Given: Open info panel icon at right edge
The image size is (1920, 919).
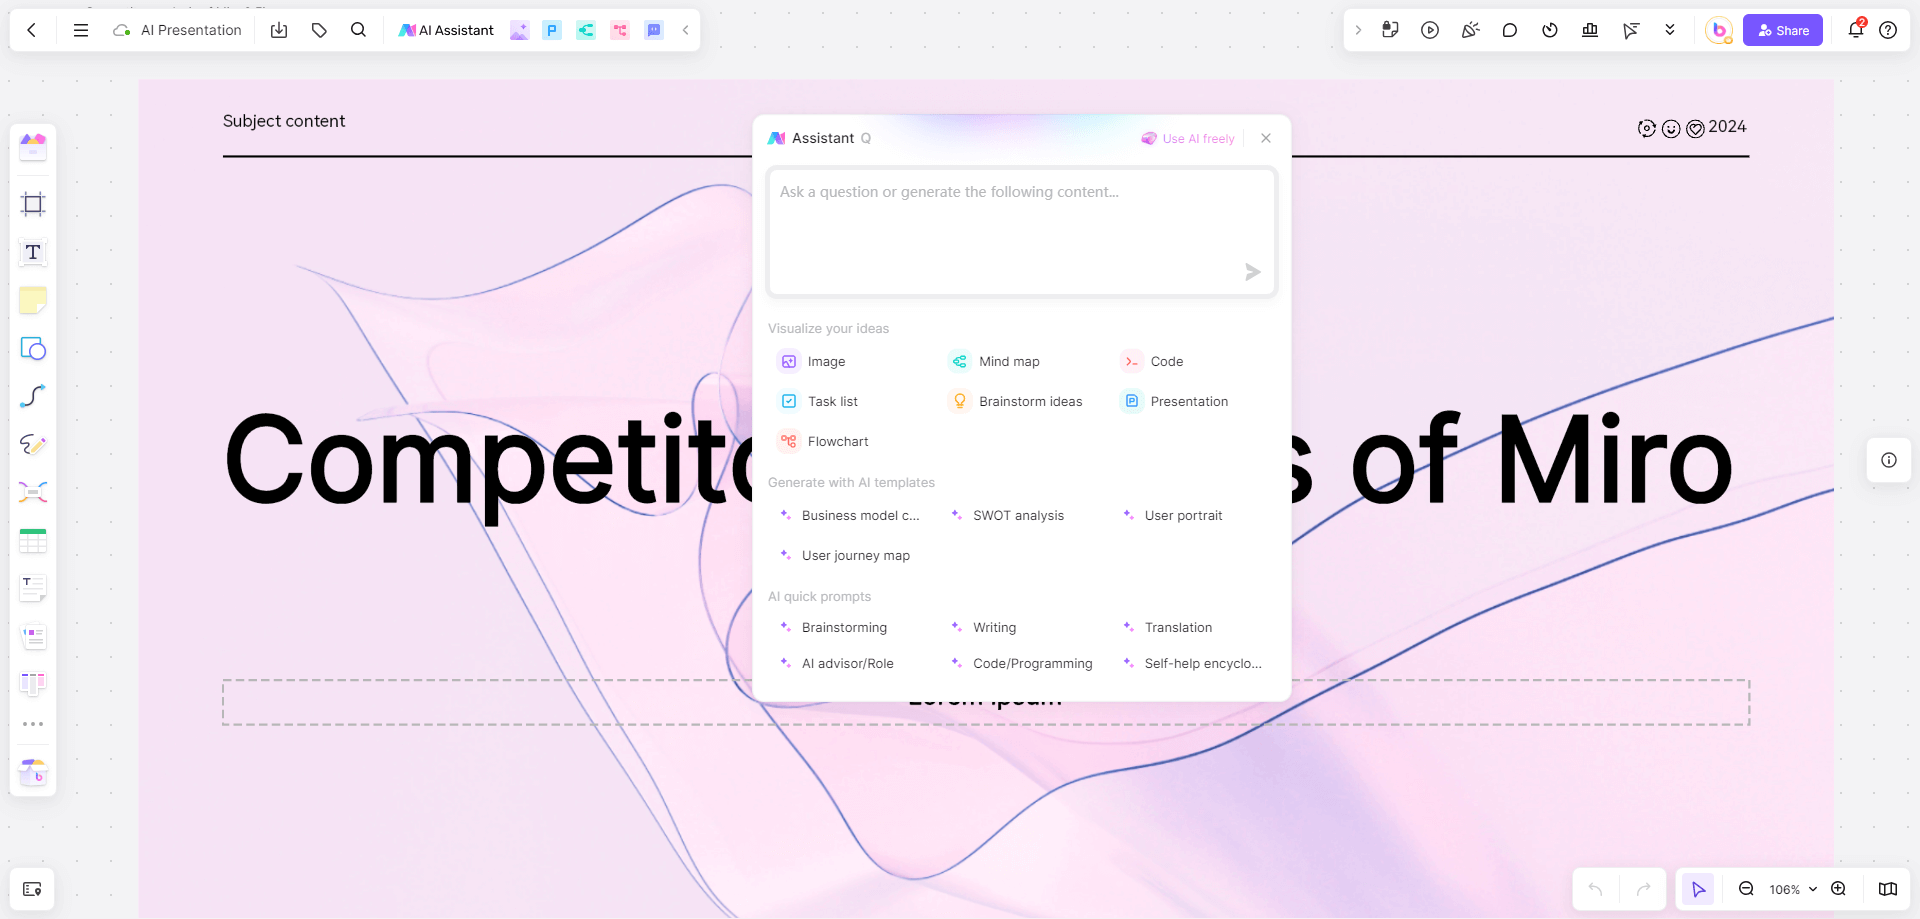Looking at the screenshot, I should click(x=1889, y=460).
